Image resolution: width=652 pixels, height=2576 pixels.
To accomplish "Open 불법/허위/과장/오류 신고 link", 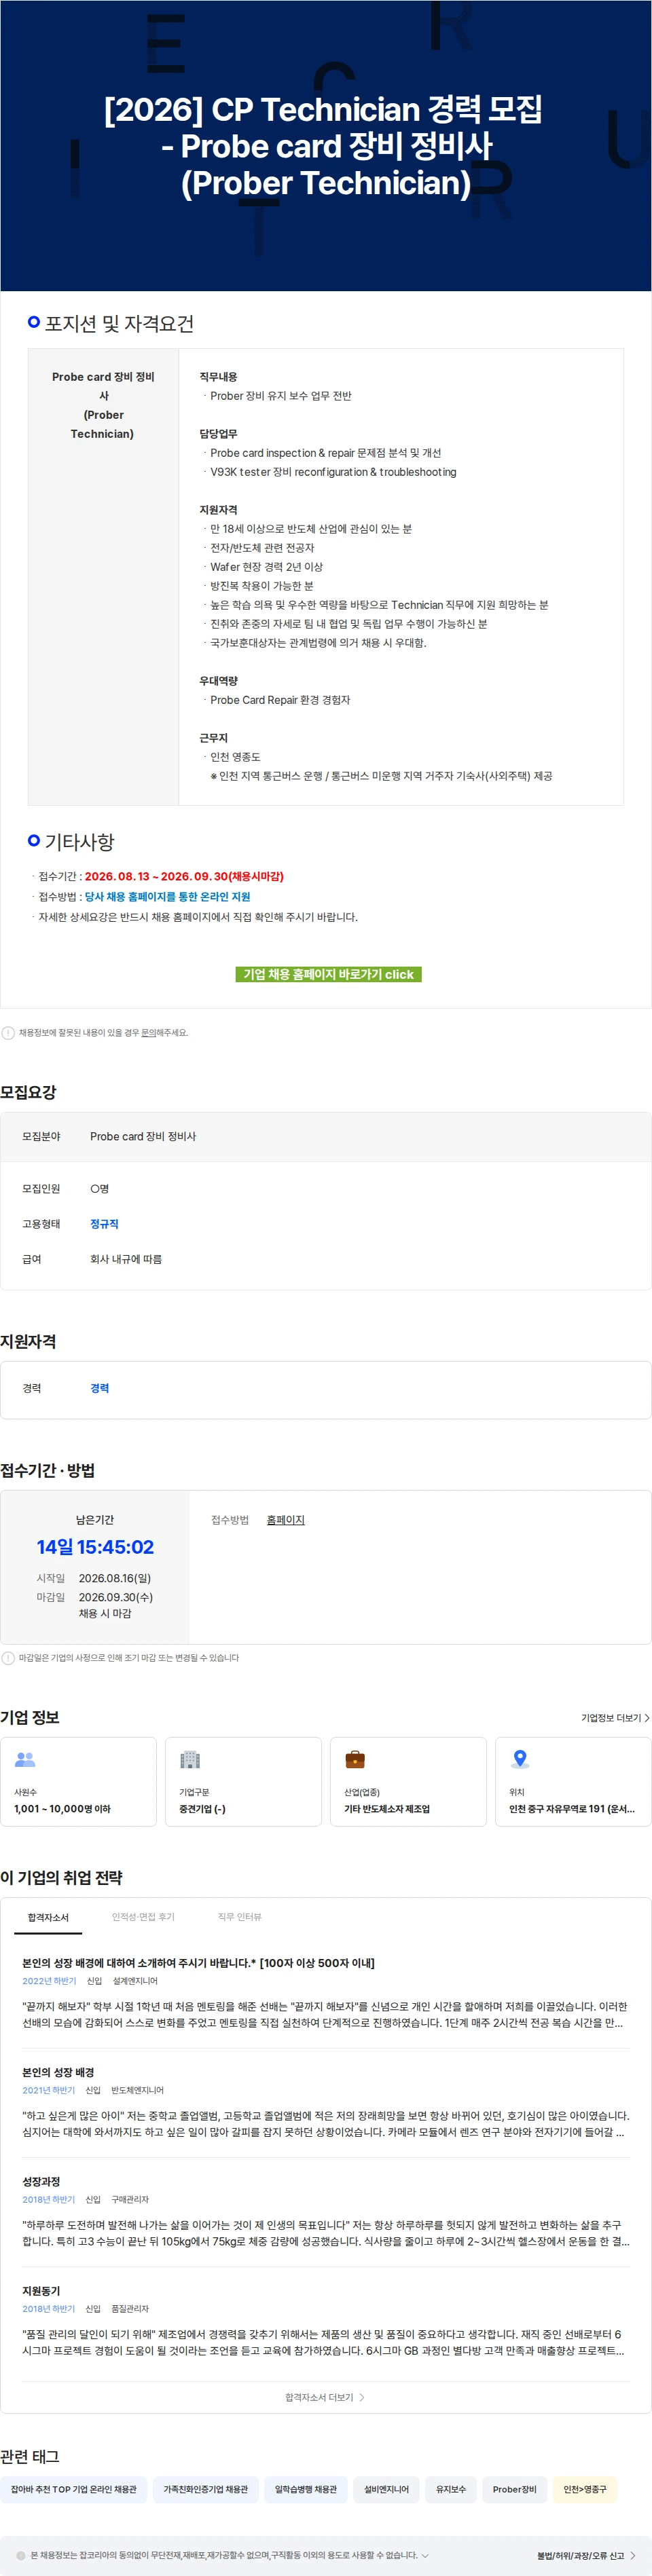I will coord(586,2555).
